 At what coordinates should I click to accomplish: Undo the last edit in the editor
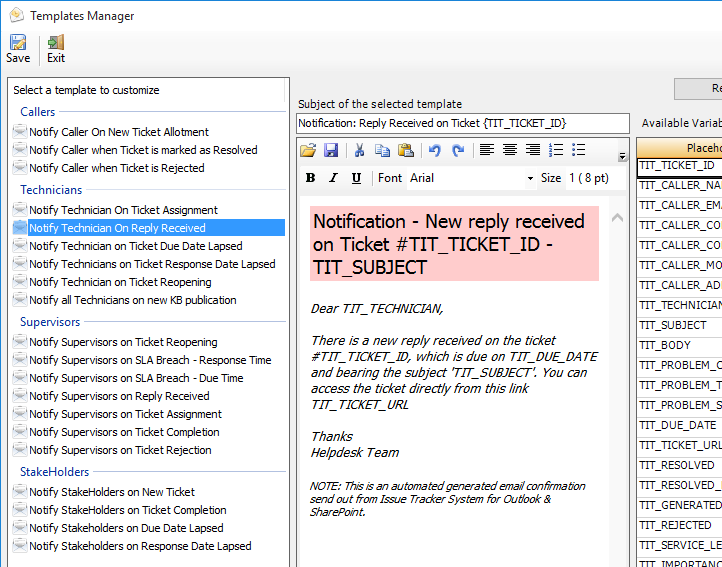point(434,150)
